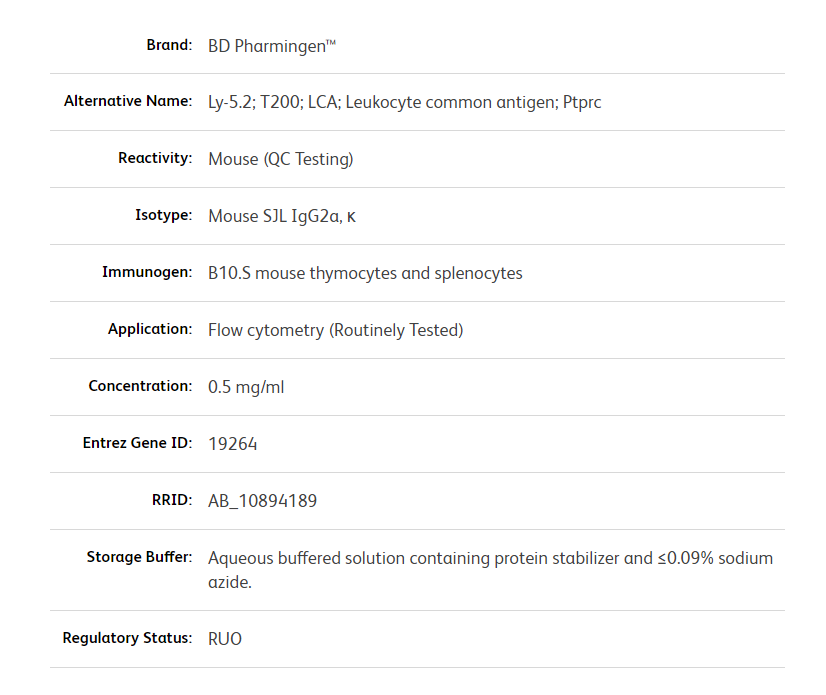826x695 pixels.
Task: Click the Isotype label
Action: 163,215
